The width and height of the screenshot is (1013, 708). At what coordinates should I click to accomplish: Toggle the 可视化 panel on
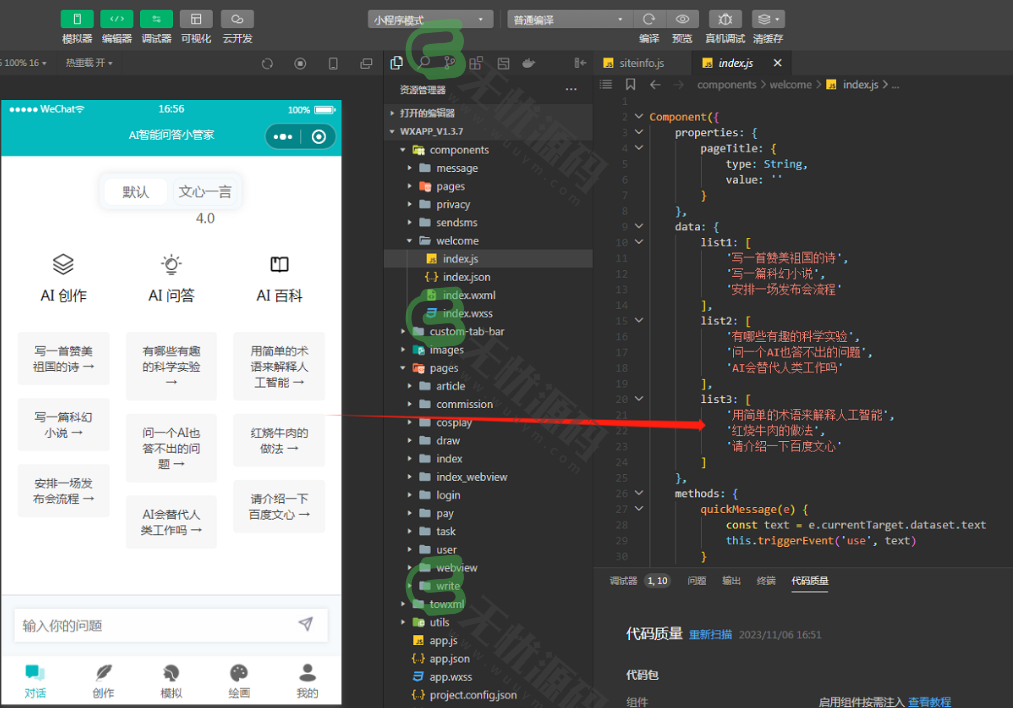tap(194, 18)
